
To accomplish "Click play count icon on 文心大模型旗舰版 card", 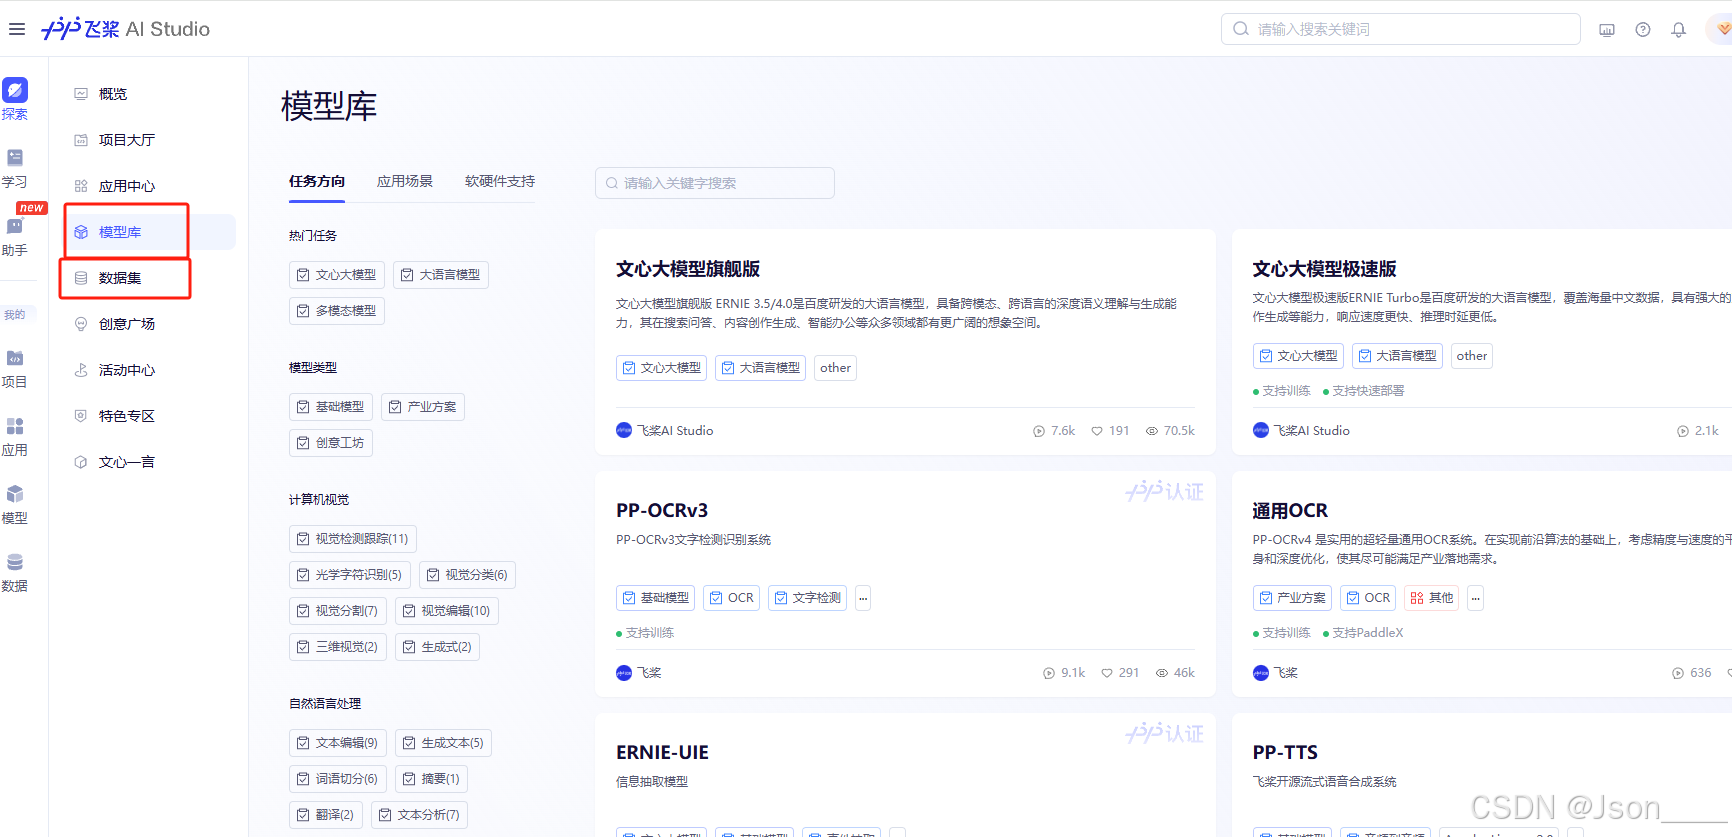I will (x=1039, y=431).
